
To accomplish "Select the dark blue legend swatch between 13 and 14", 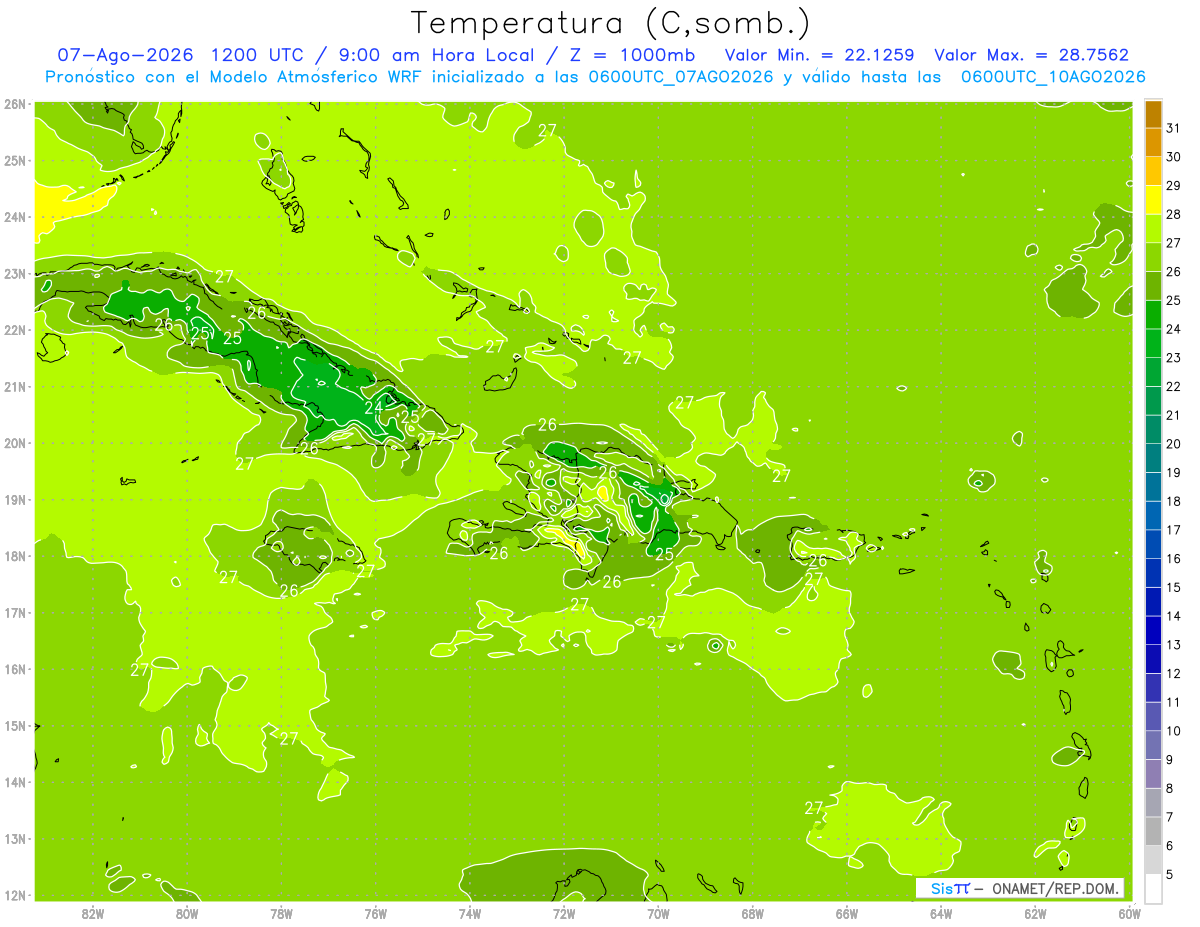I will pos(1153,630).
